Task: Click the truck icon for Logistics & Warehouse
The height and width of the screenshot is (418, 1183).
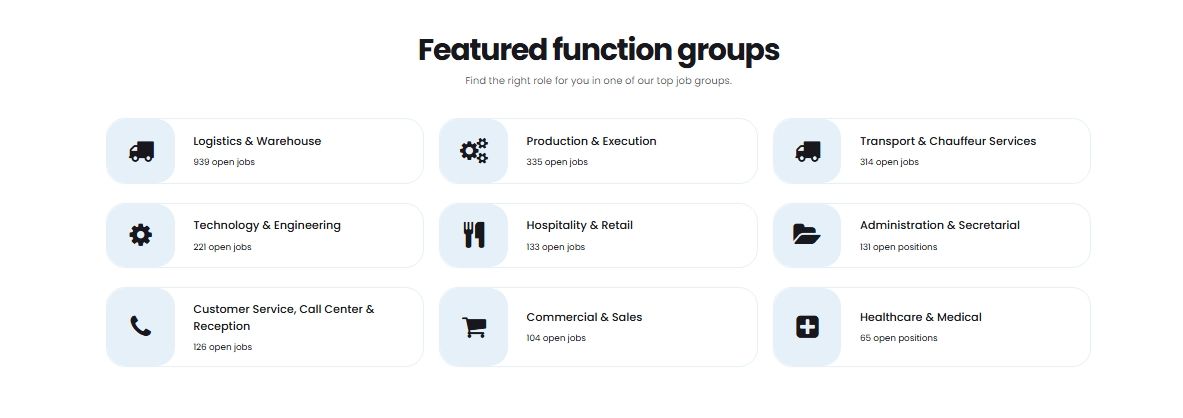Action: [141, 151]
